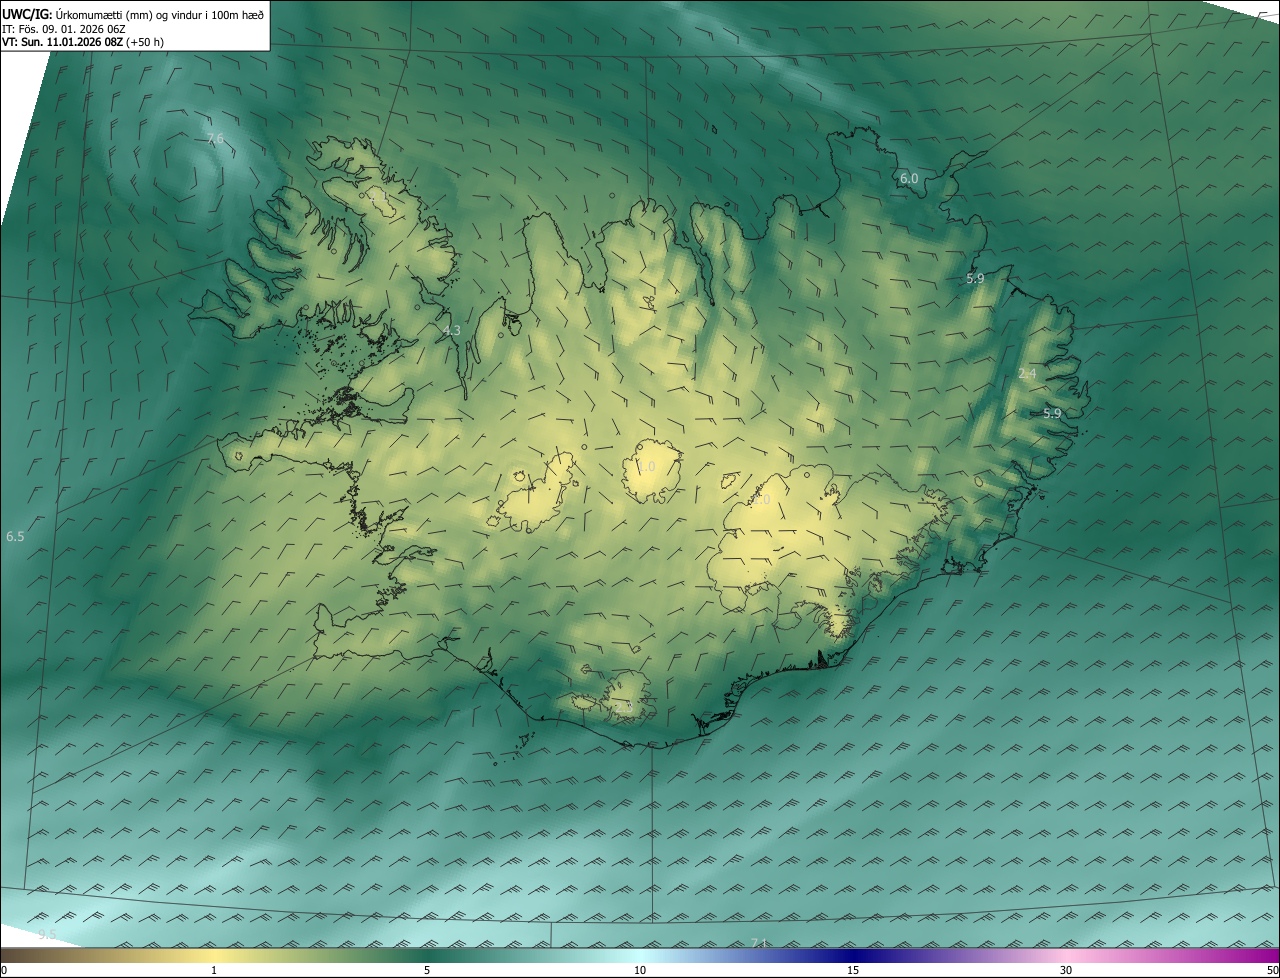Click the 4.3 value label
The width and height of the screenshot is (1280, 978).
(452, 330)
